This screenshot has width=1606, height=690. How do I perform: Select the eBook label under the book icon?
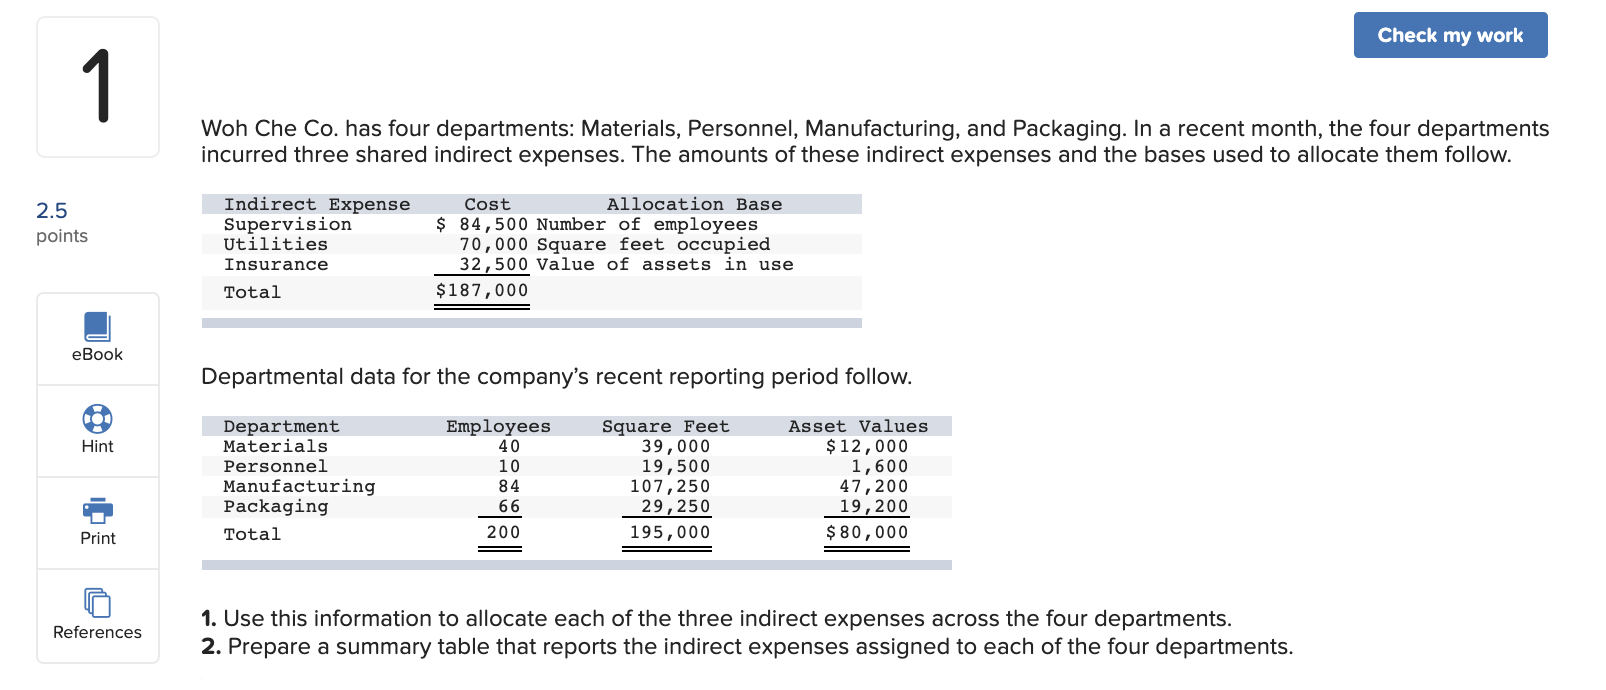point(97,355)
